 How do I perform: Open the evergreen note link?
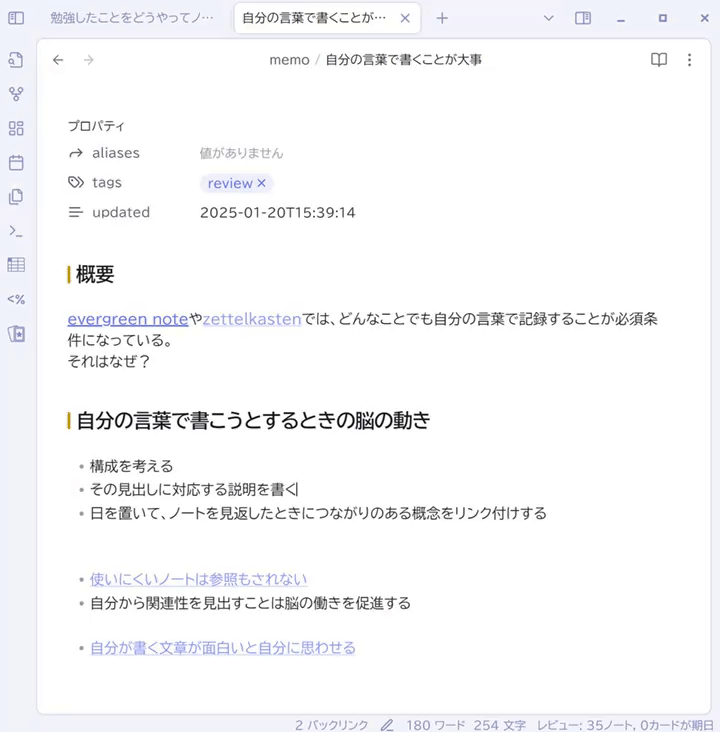pyautogui.click(x=128, y=319)
